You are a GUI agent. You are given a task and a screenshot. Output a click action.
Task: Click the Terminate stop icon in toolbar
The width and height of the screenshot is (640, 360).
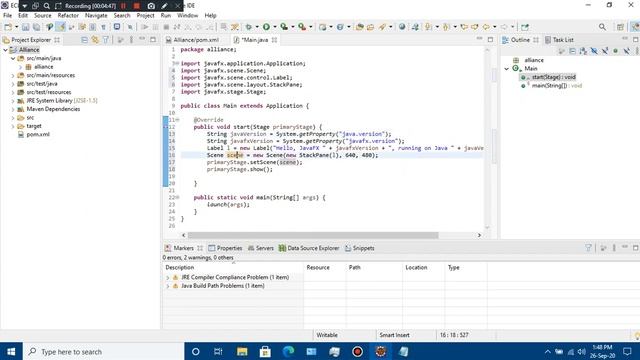point(166,27)
